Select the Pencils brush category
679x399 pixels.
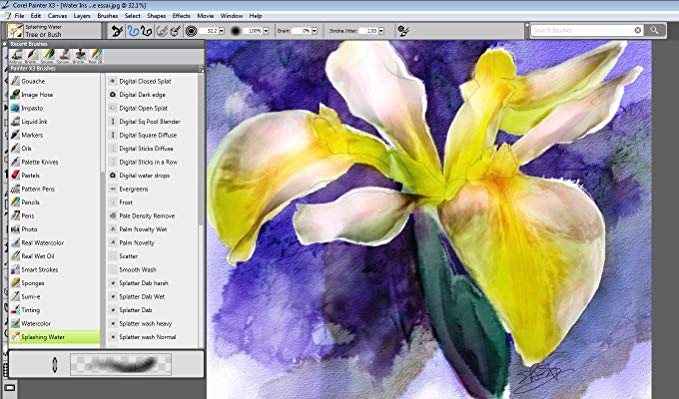tap(55, 202)
